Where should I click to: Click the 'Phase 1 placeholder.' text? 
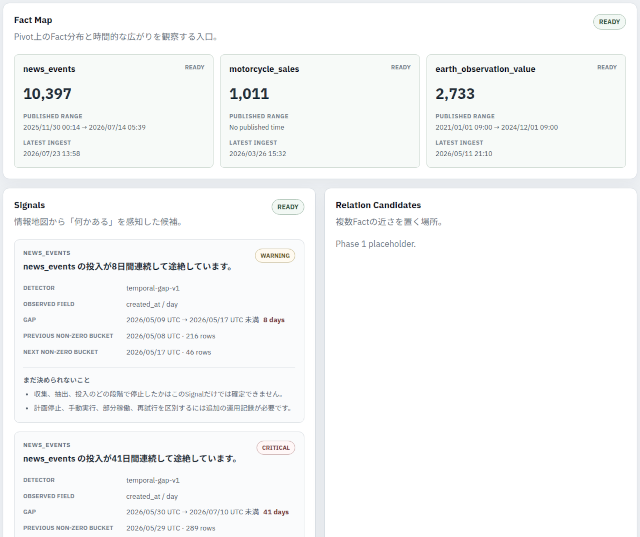pos(376,244)
